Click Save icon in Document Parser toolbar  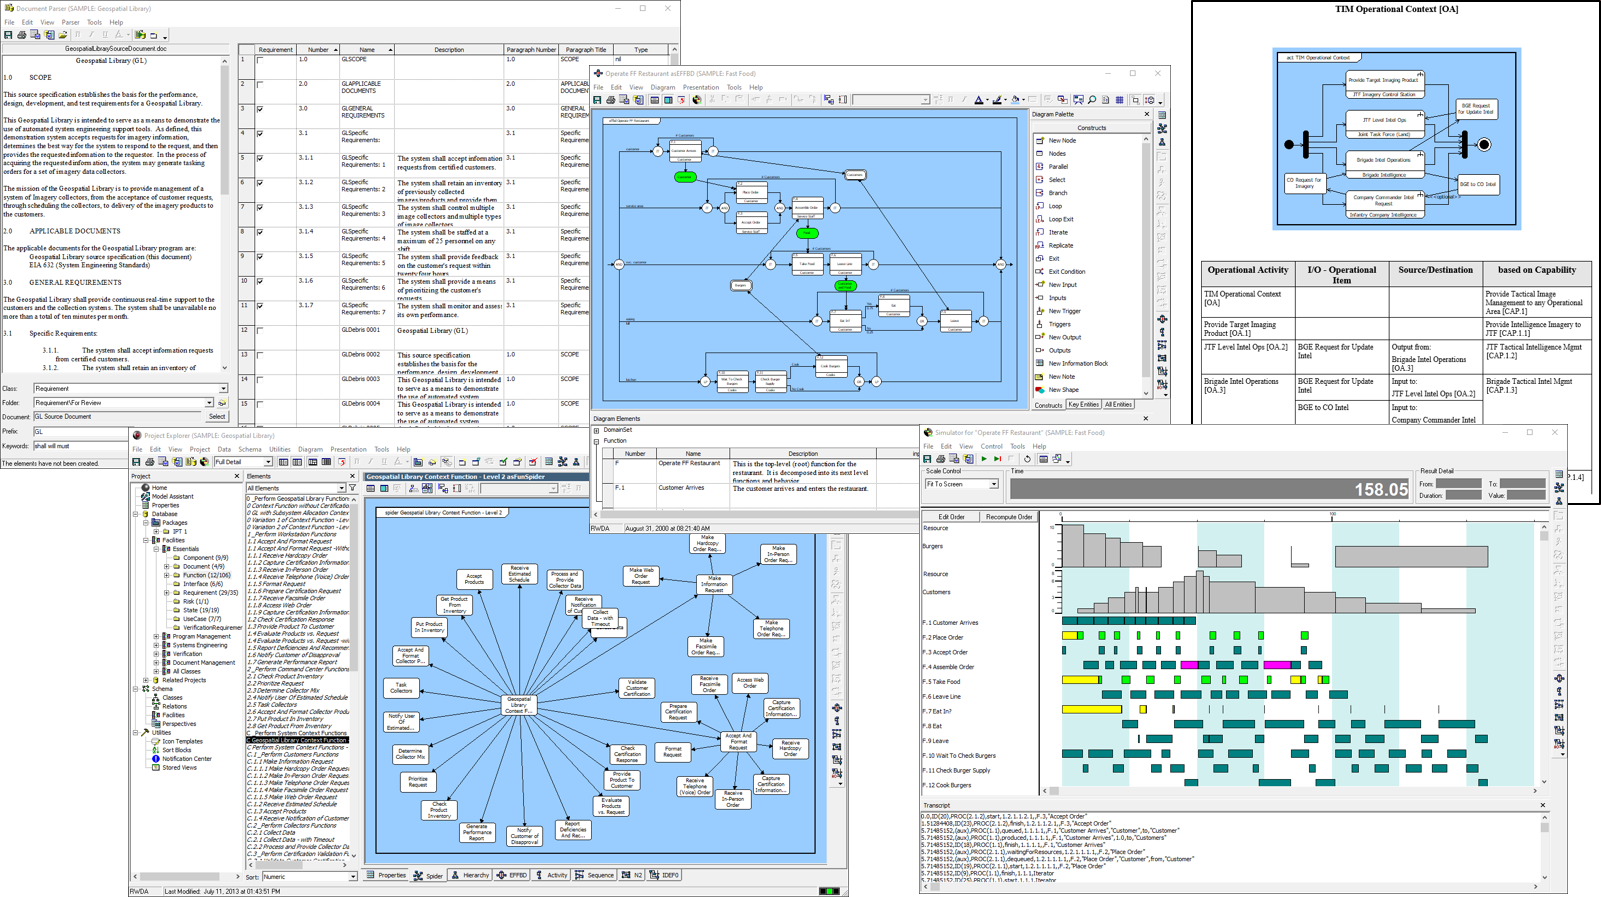pyautogui.click(x=8, y=35)
